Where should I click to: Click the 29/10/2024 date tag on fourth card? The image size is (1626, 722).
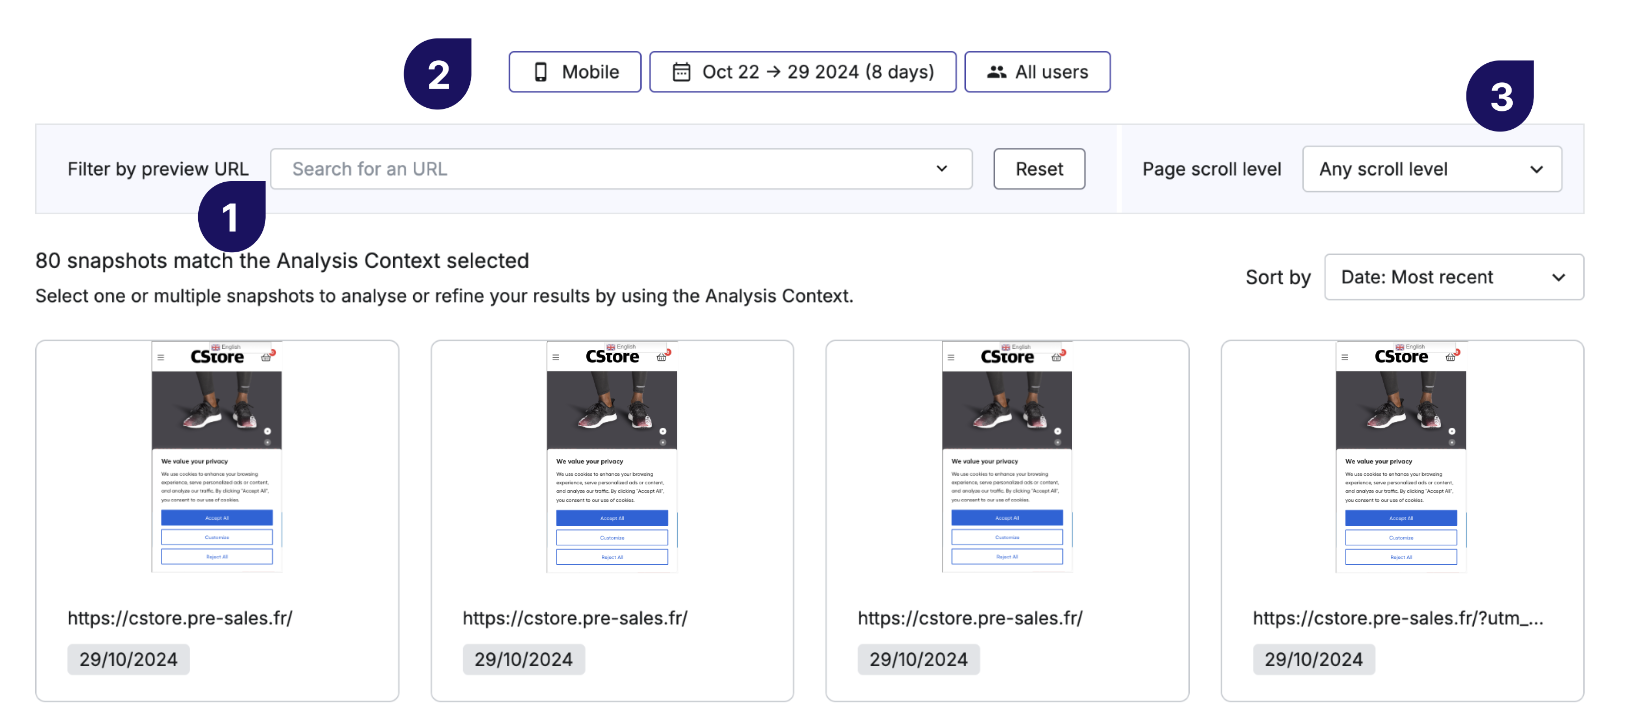pyautogui.click(x=1314, y=659)
